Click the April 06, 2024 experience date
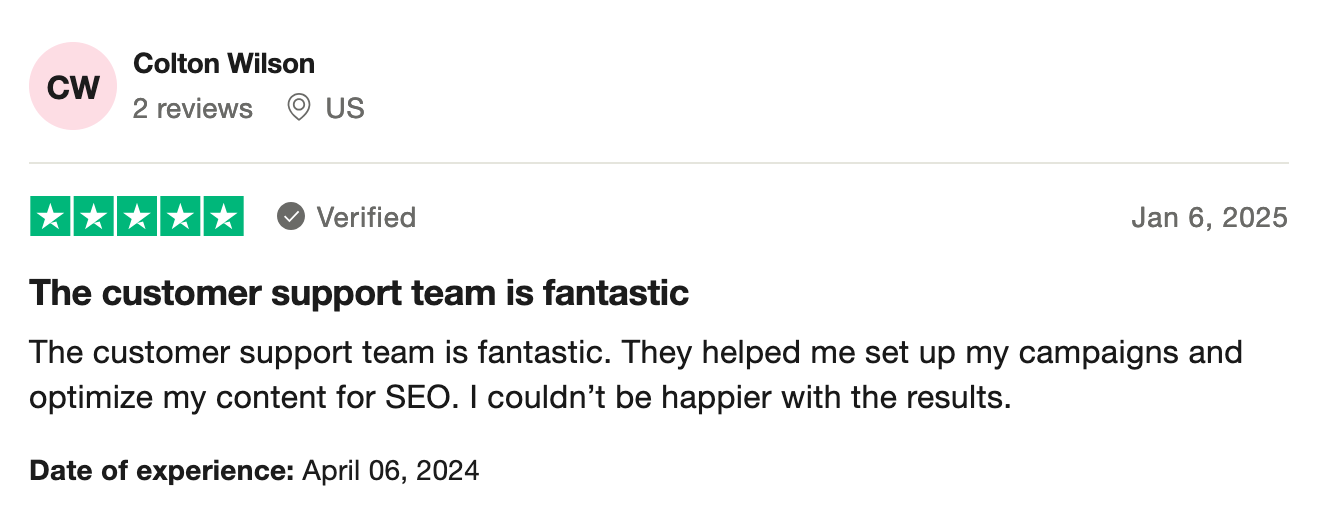Image resolution: width=1330 pixels, height=516 pixels. click(x=391, y=470)
